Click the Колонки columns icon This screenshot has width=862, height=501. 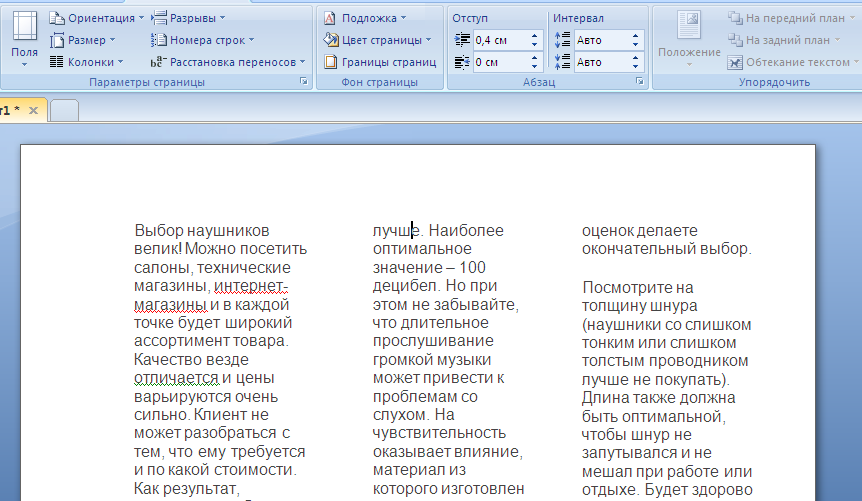57,62
